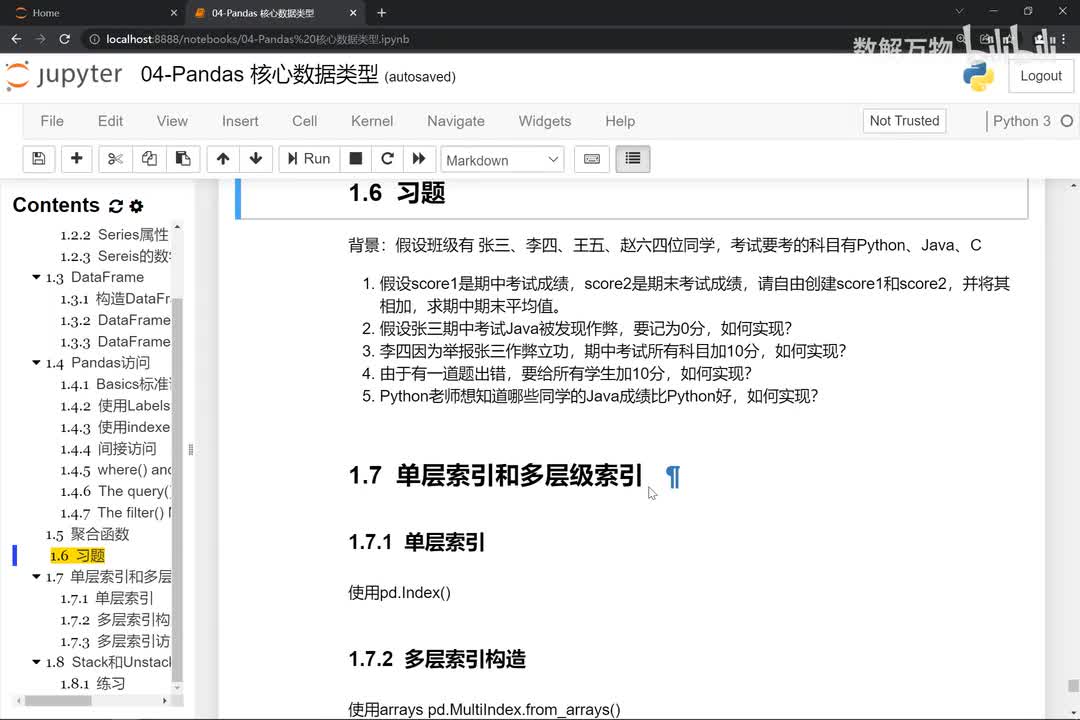This screenshot has width=1080, height=720.
Task: Go to 1.4.5 where() entry in Contents
Action: tap(116, 470)
